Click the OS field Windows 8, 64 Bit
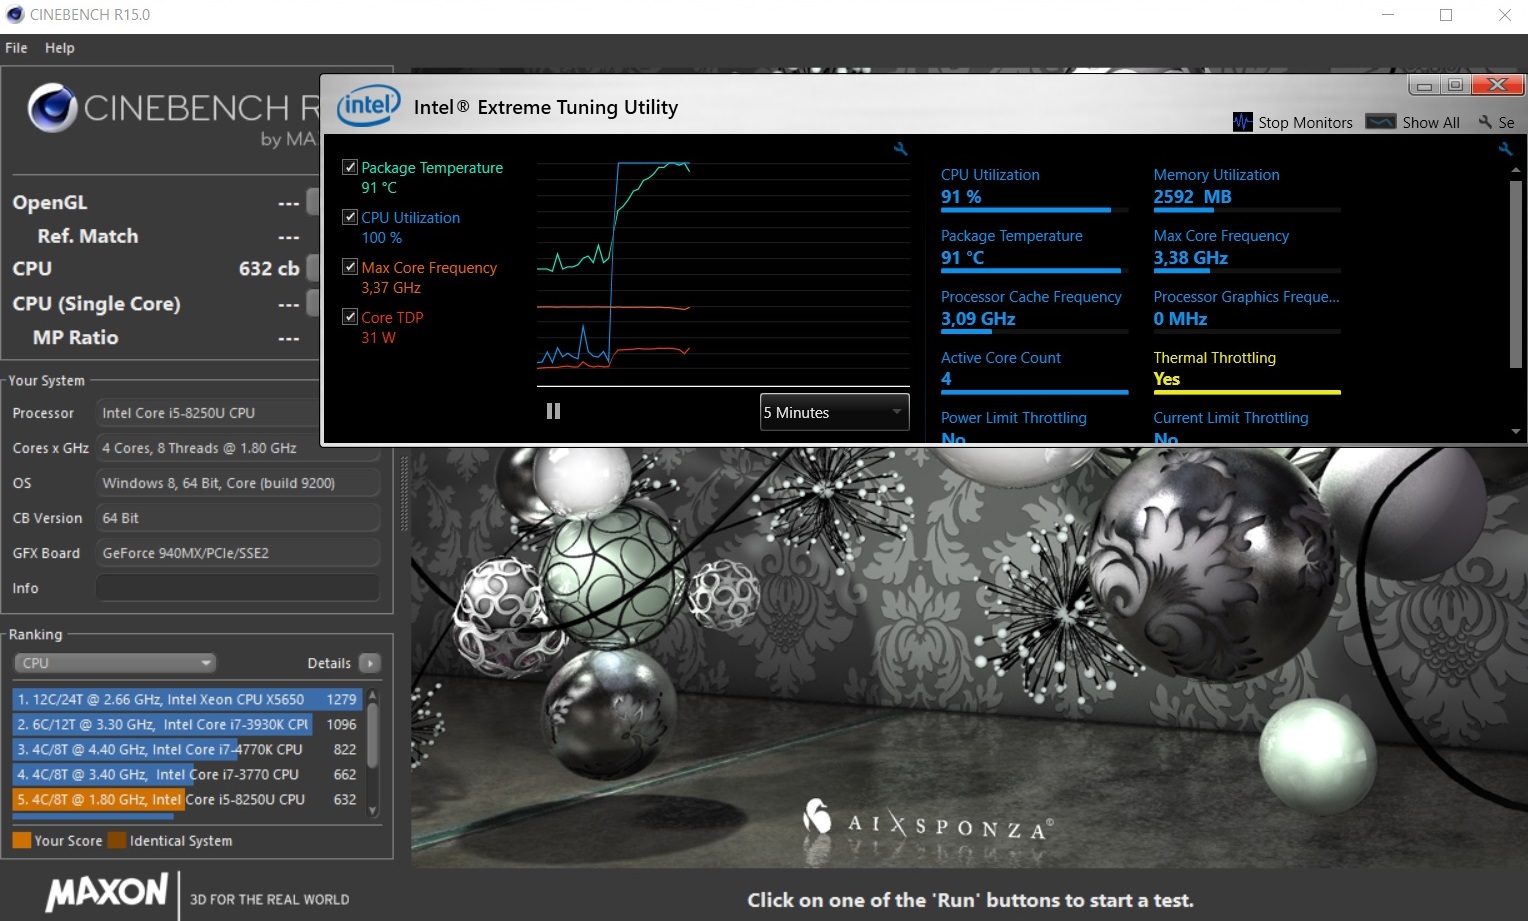The height and width of the screenshot is (921, 1528). pyautogui.click(x=238, y=483)
